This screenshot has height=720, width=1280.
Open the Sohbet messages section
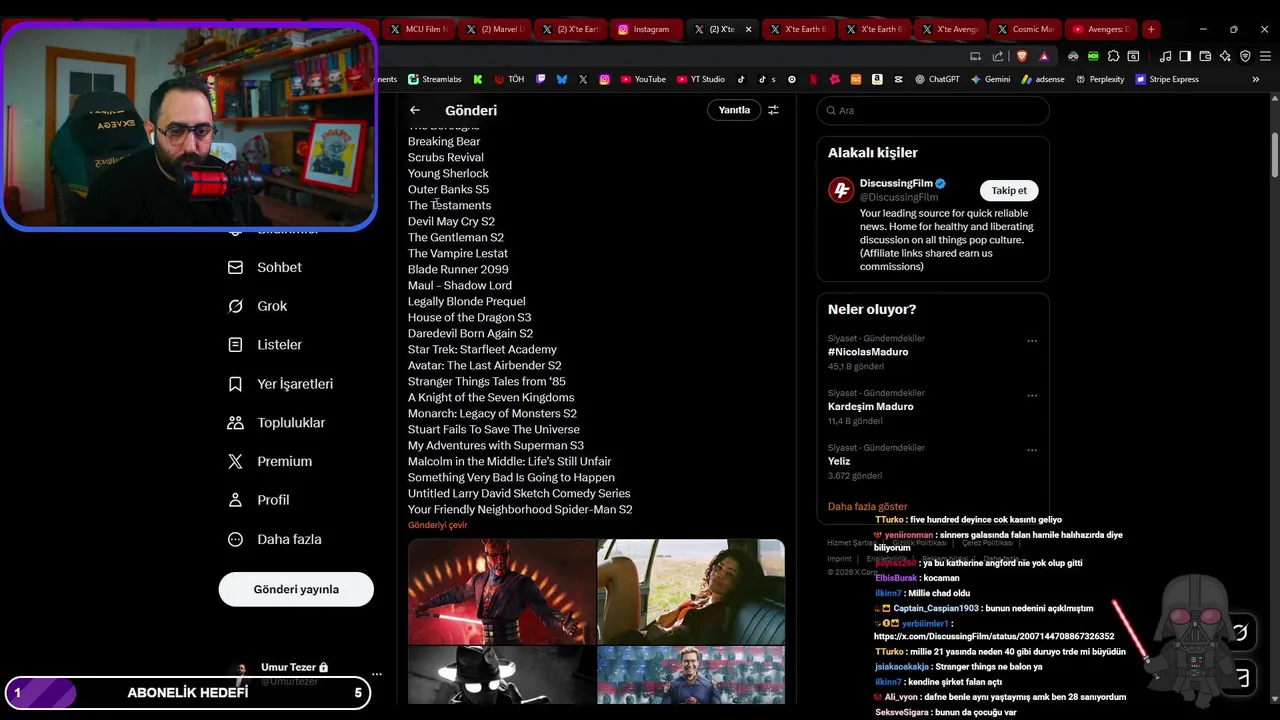point(265,267)
